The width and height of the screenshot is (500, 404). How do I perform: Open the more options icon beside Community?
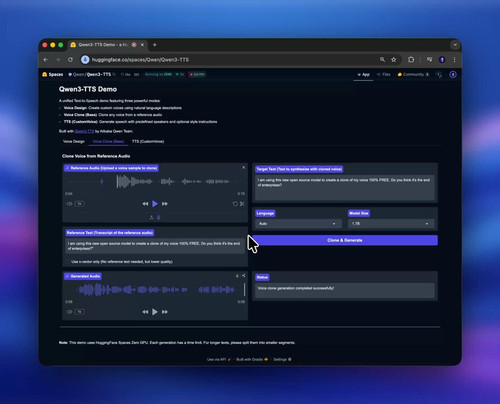click(x=439, y=75)
